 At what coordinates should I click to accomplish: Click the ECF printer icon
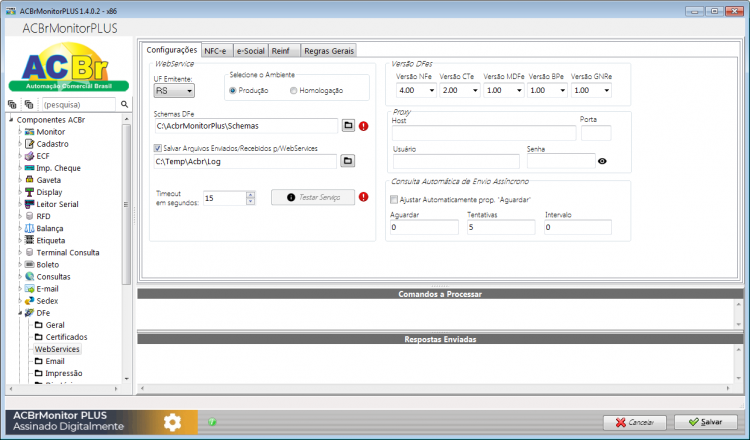coord(30,156)
